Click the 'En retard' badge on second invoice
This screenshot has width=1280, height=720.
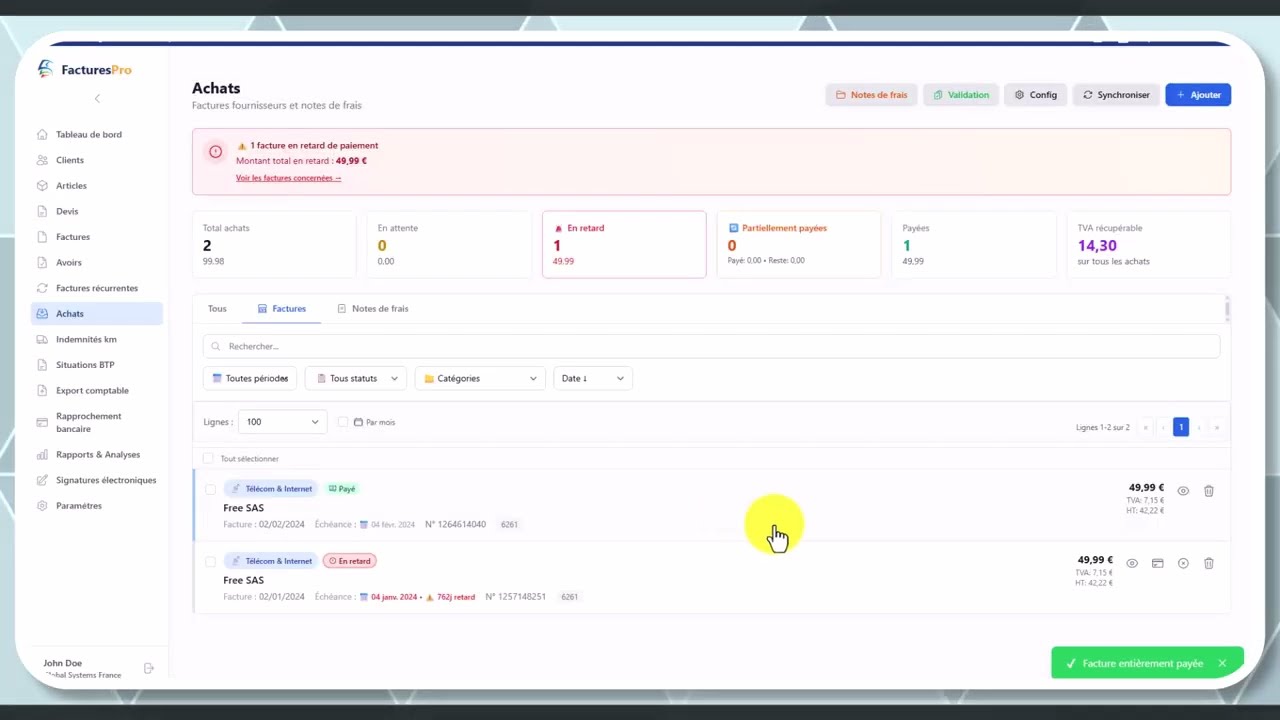tap(350, 561)
